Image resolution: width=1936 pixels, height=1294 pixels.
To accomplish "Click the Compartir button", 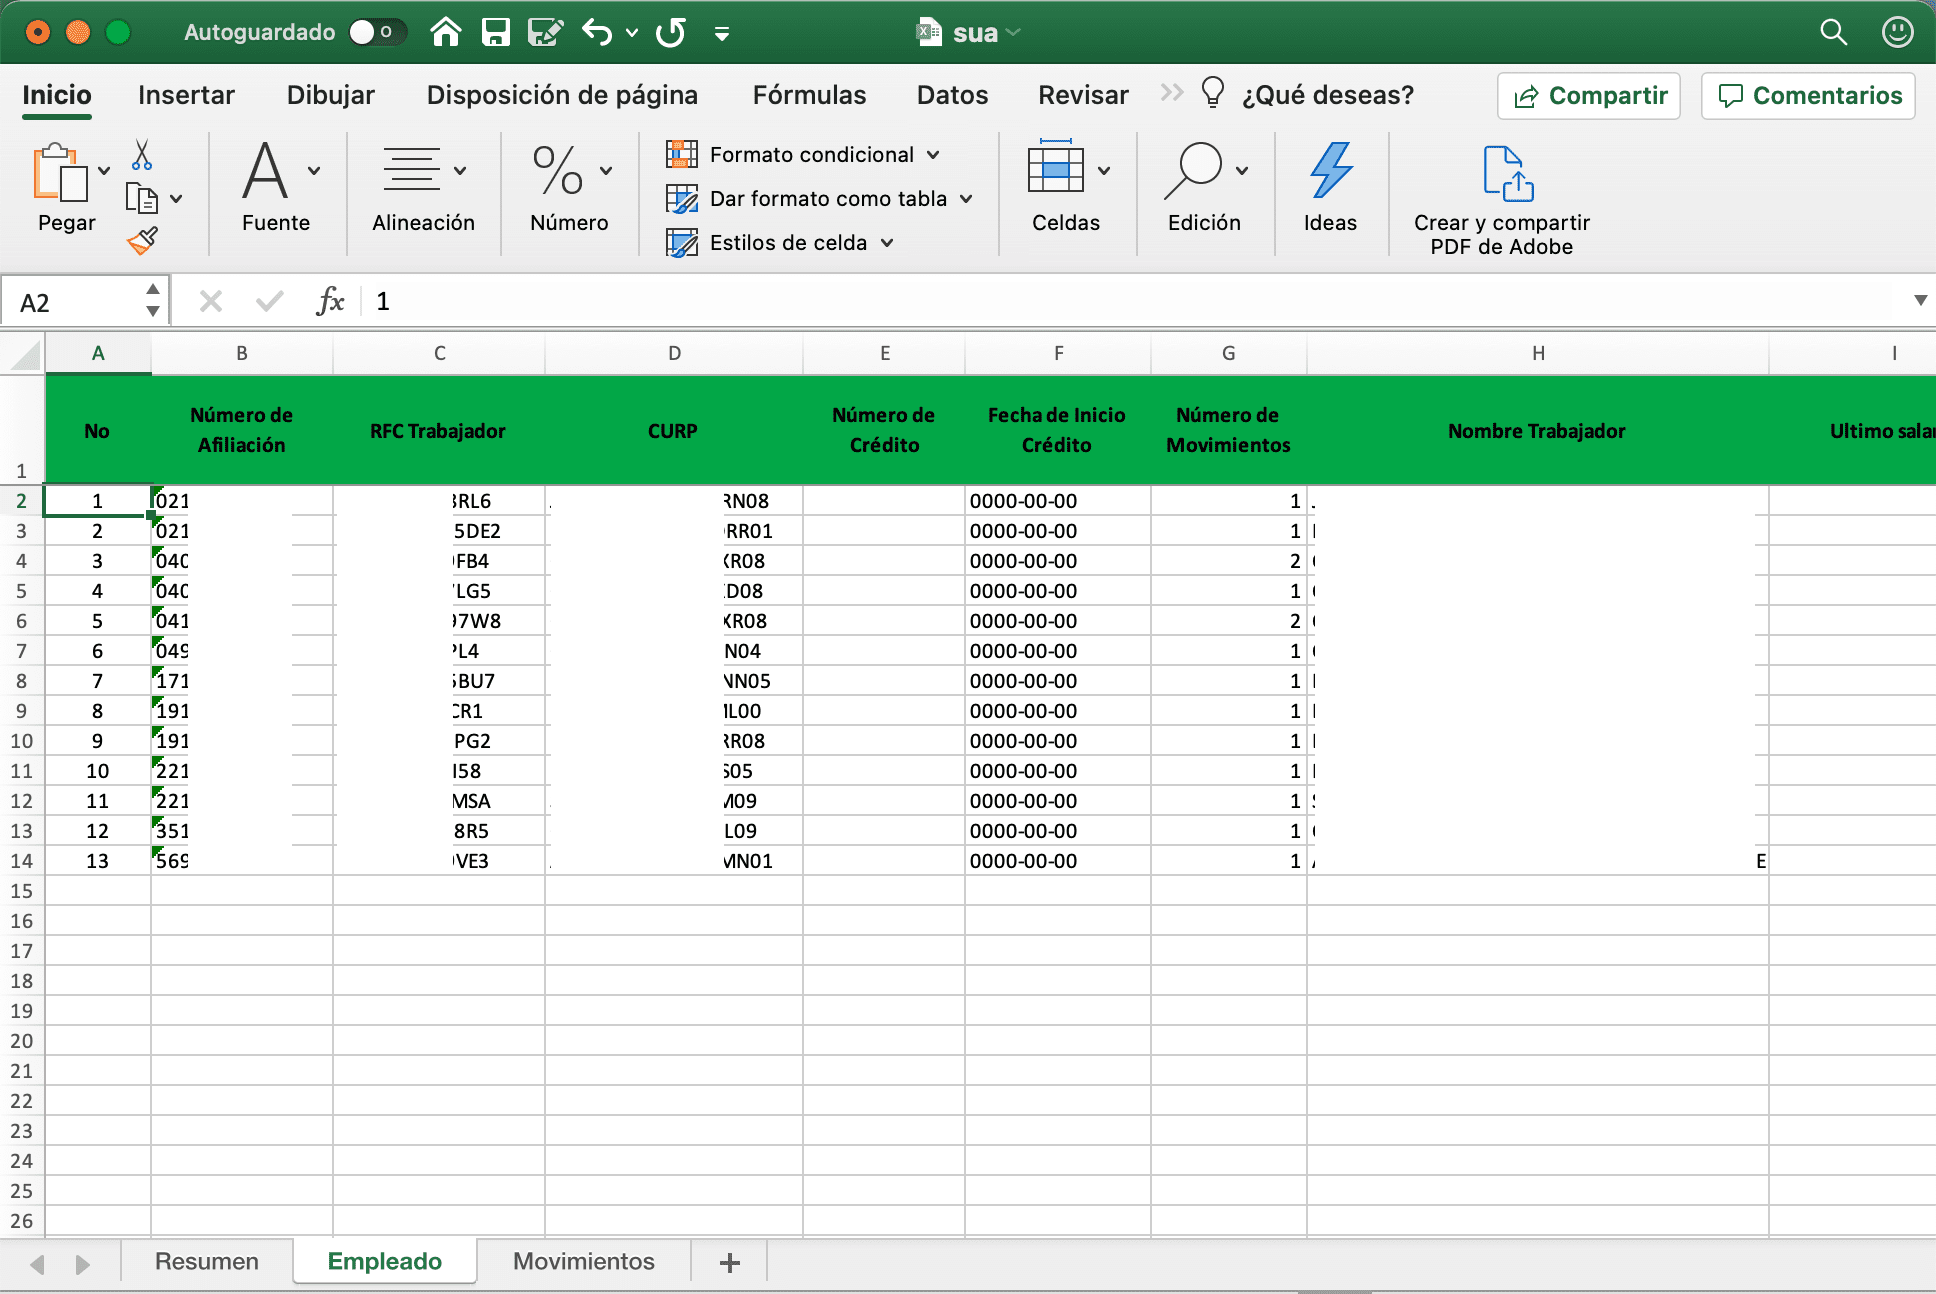I will (1589, 95).
